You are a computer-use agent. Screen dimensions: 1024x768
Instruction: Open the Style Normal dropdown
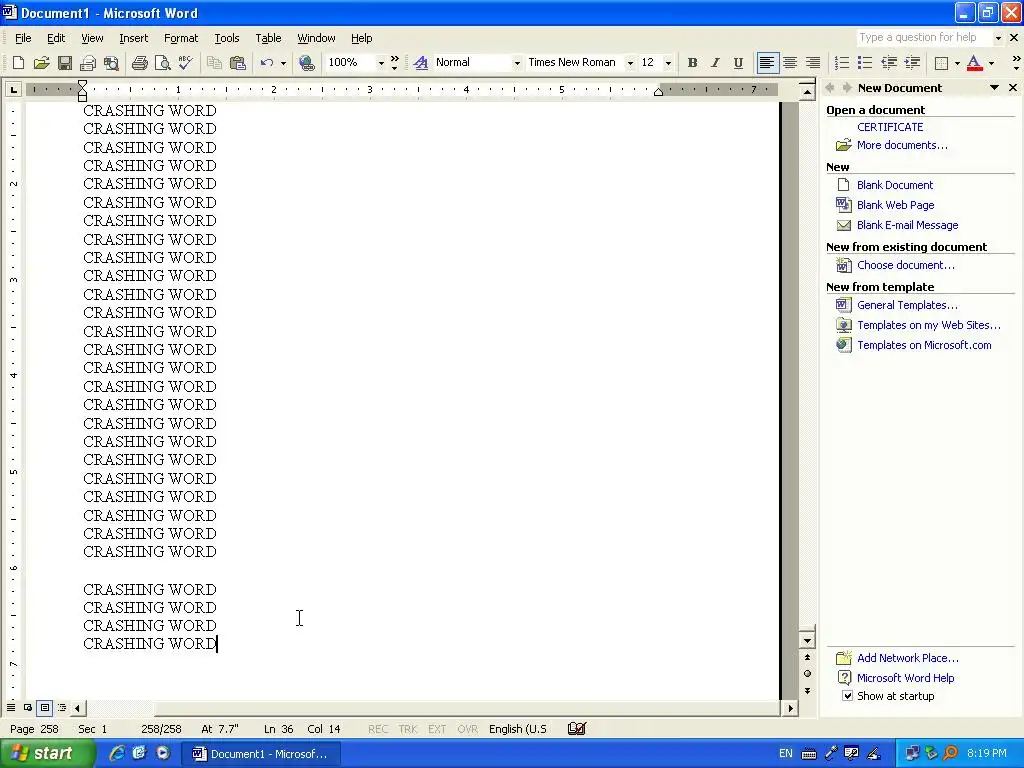pos(517,63)
